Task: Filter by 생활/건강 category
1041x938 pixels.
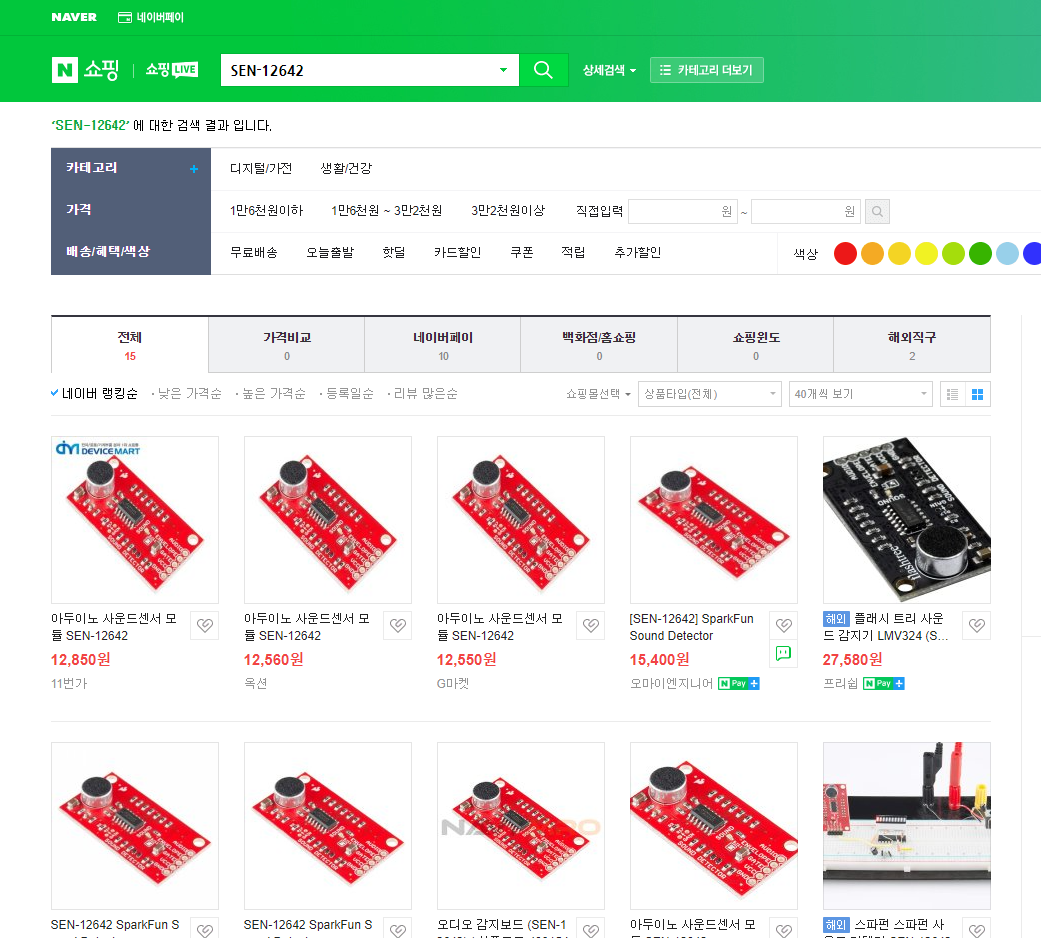Action: tap(346, 169)
